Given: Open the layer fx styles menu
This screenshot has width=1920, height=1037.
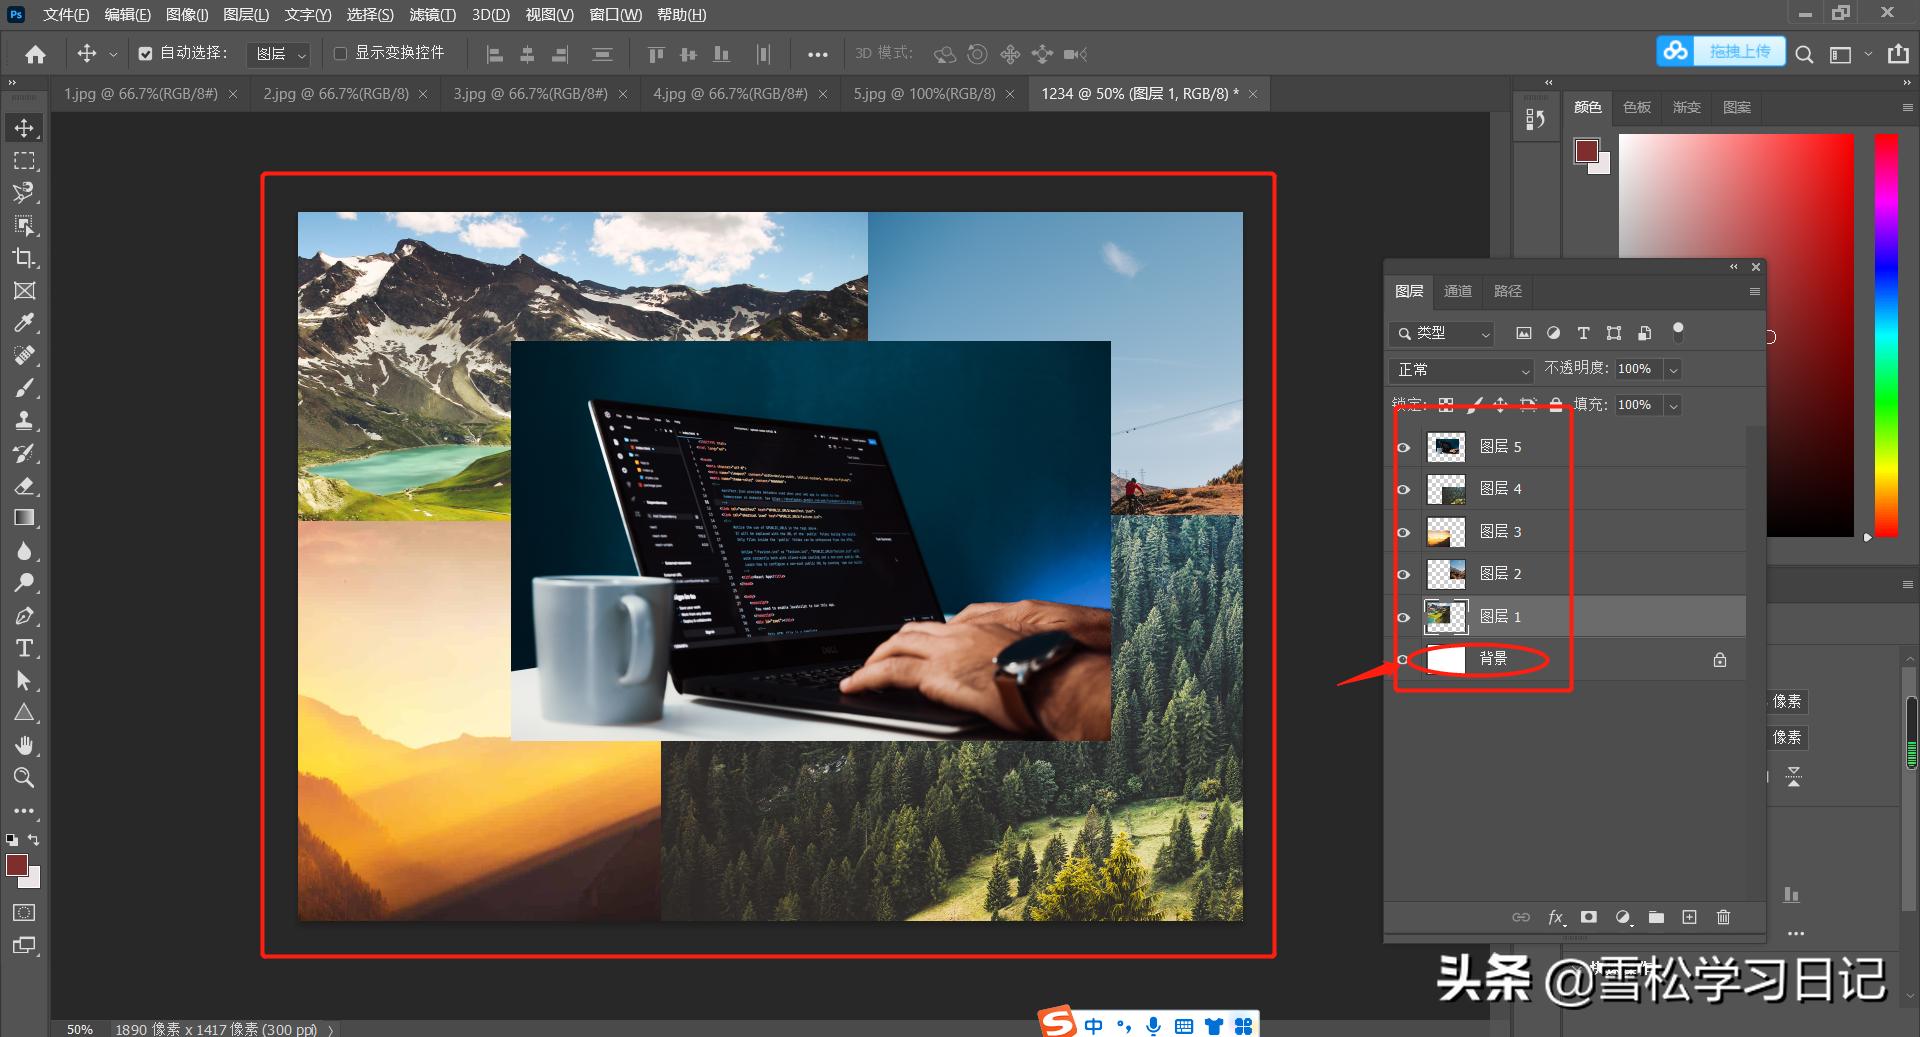Looking at the screenshot, I should (x=1555, y=917).
